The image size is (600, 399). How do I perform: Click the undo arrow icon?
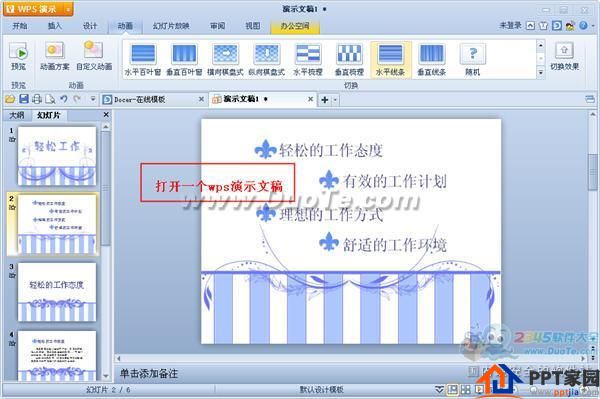point(64,99)
